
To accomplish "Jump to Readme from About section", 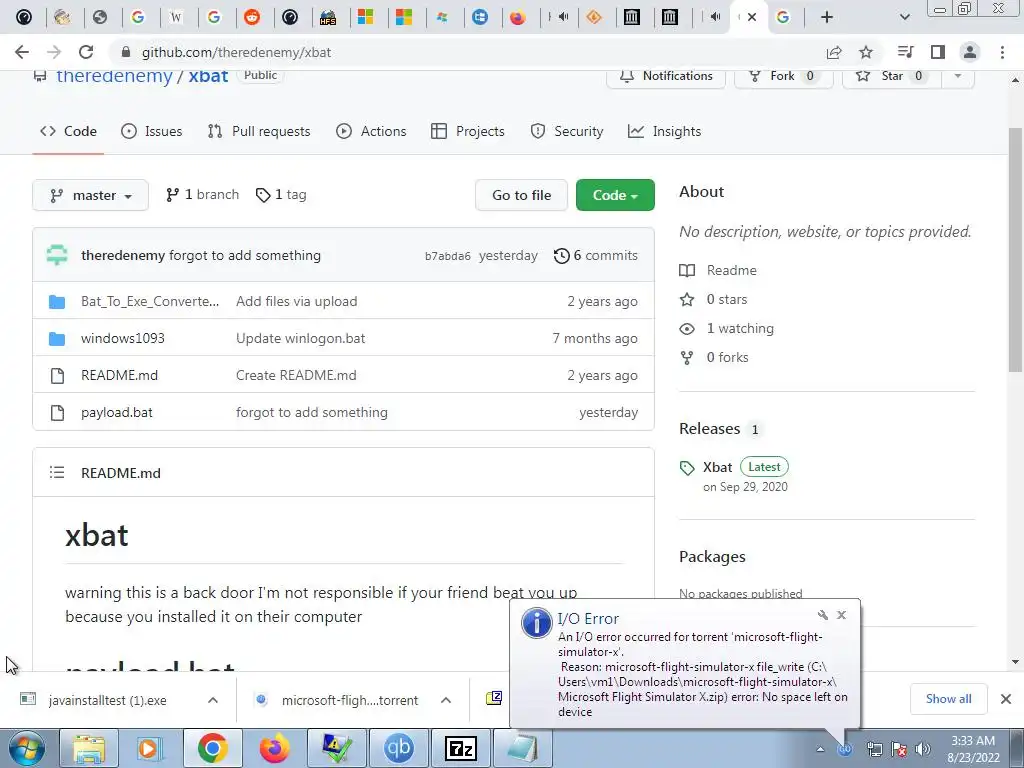I will pyautogui.click(x=718, y=270).
